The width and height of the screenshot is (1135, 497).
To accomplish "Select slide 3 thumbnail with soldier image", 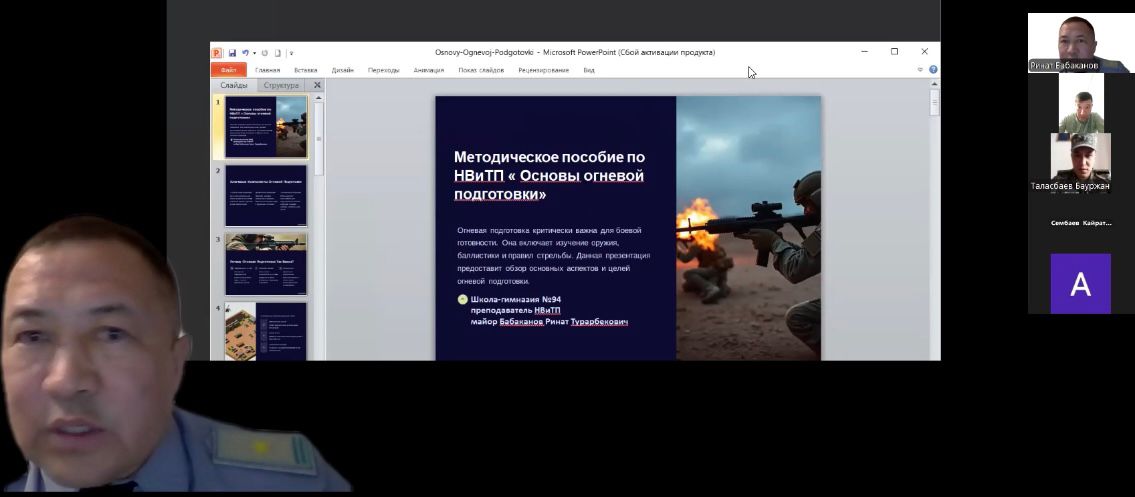I will pyautogui.click(x=265, y=264).
